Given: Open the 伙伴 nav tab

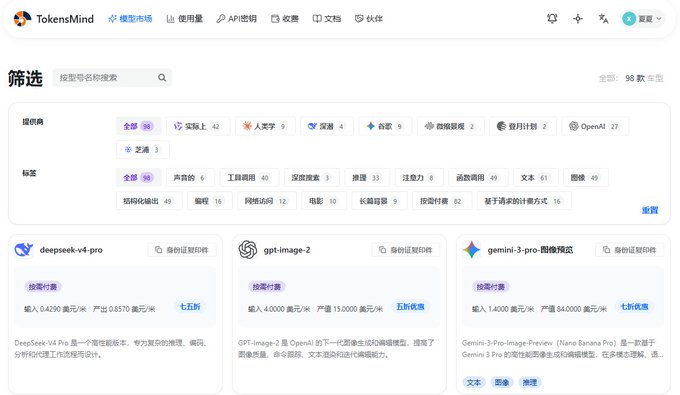Looking at the screenshot, I should pos(369,19).
